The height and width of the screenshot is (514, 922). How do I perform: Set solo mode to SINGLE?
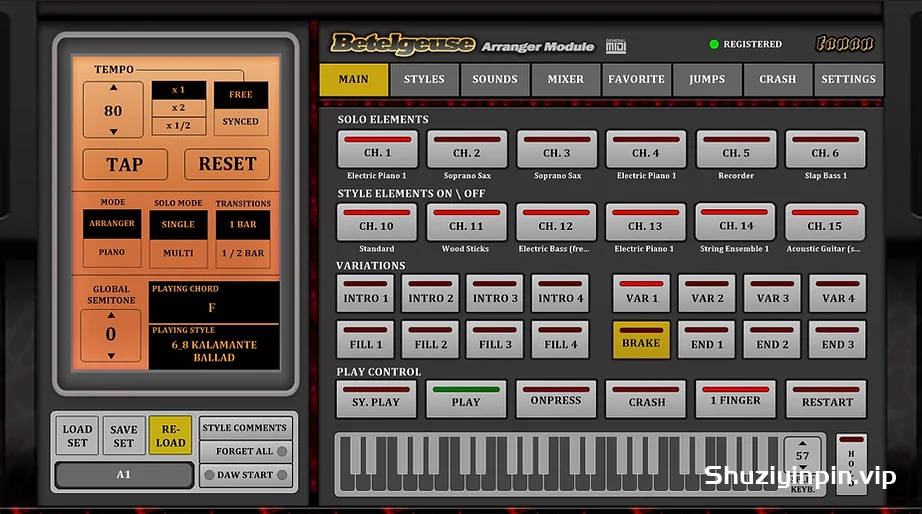coord(178,225)
